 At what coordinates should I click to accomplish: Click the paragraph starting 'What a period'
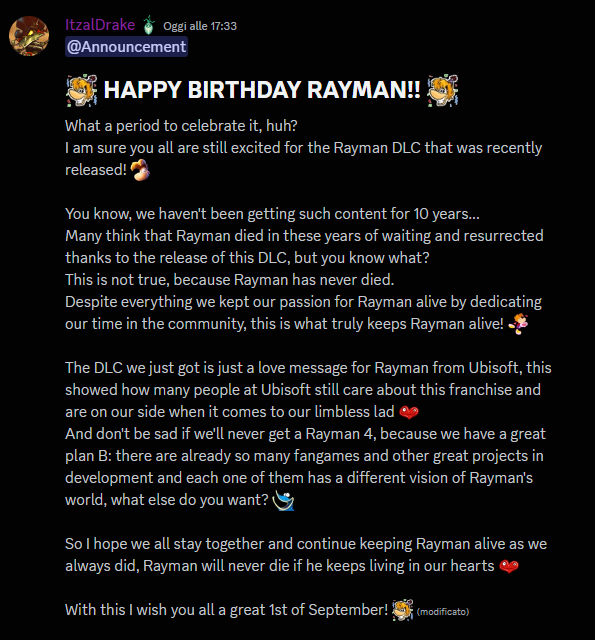[304, 148]
